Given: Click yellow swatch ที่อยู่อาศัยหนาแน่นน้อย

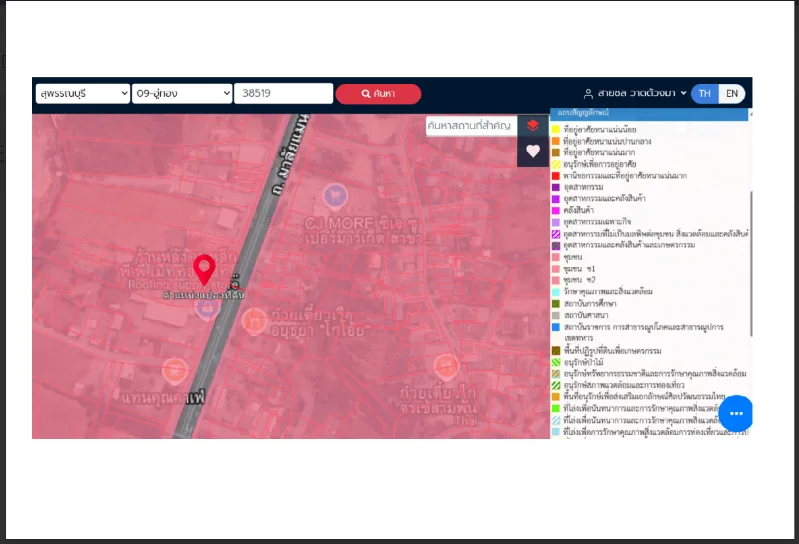Looking at the screenshot, I should [x=556, y=129].
